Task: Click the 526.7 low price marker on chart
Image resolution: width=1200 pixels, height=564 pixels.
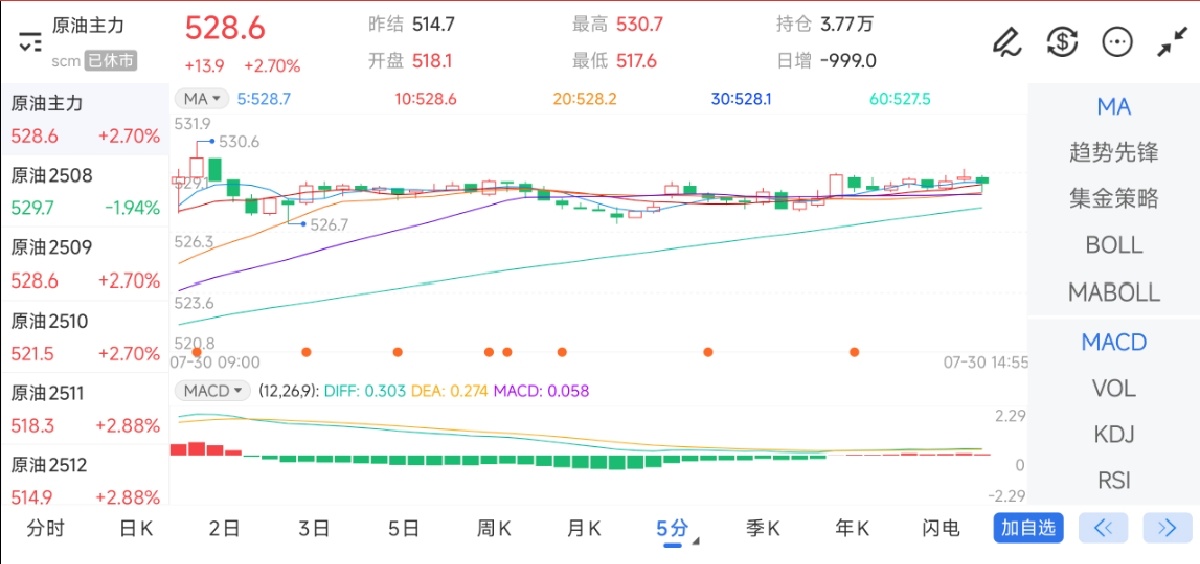Action: pos(329,225)
